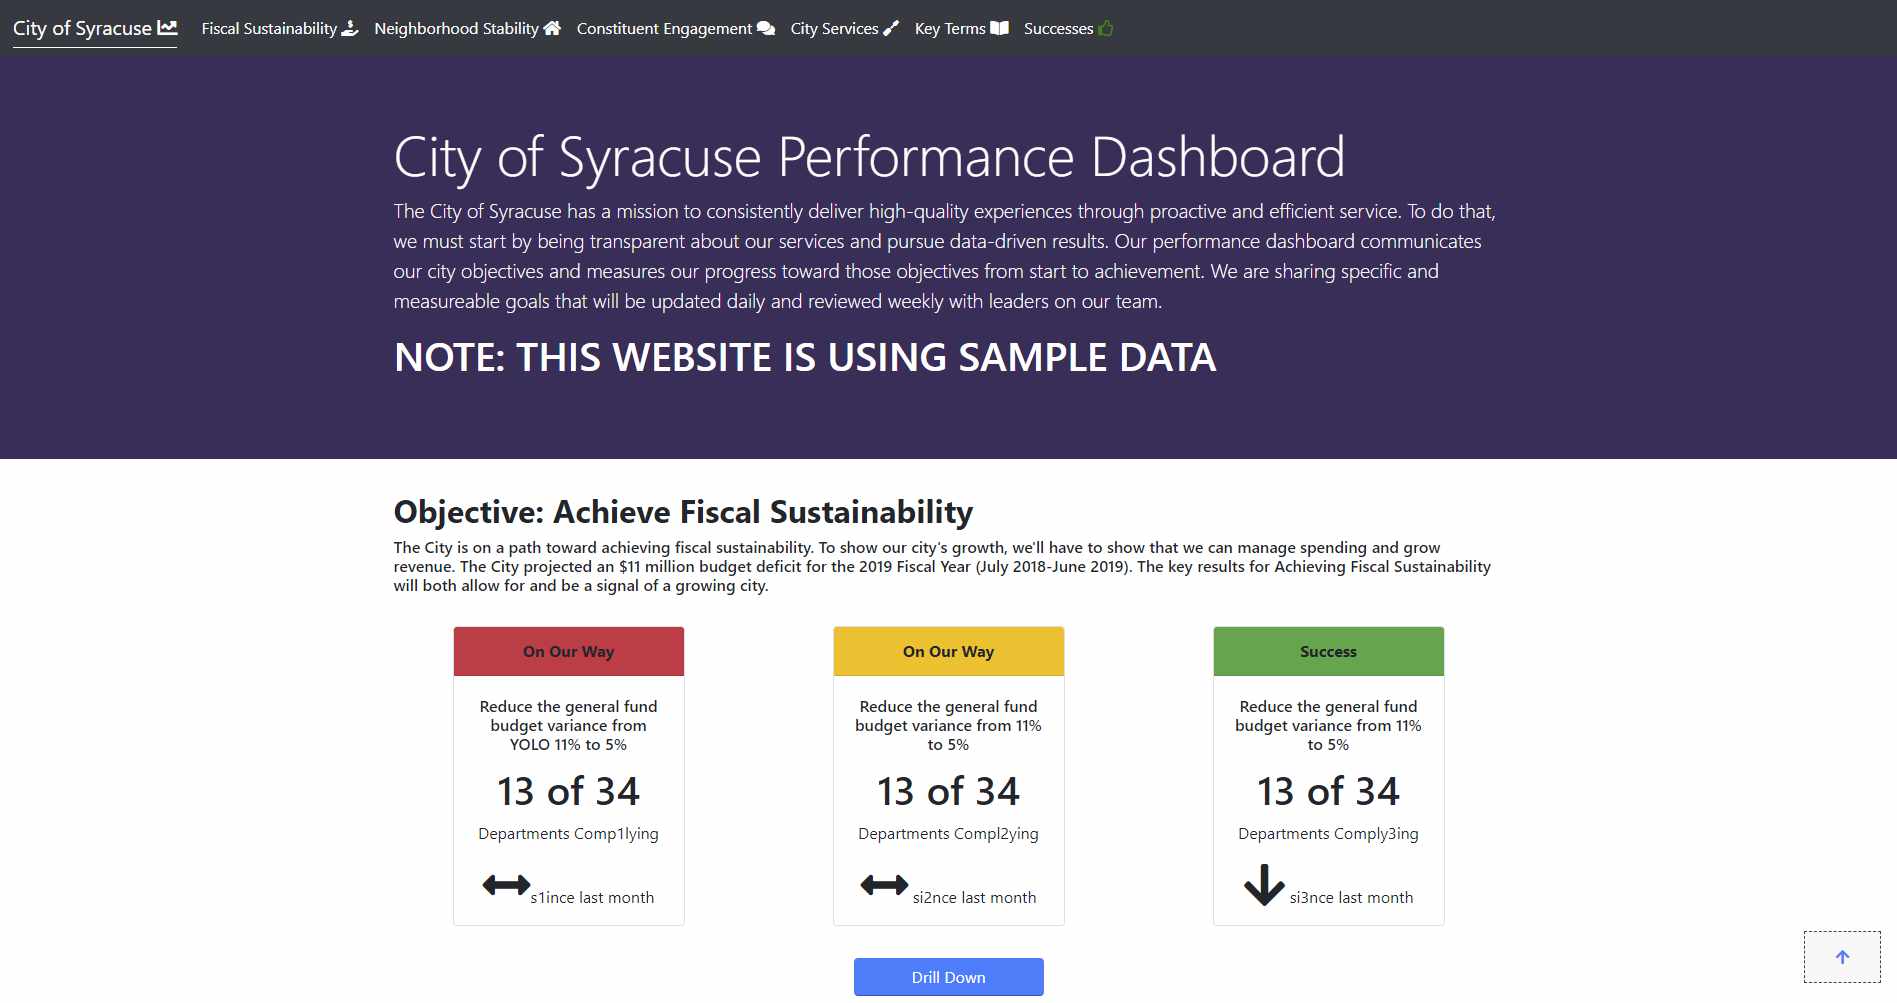Open the Constituent Engagement nav item
Screen dimensions: 1897x1003
tap(664, 28)
